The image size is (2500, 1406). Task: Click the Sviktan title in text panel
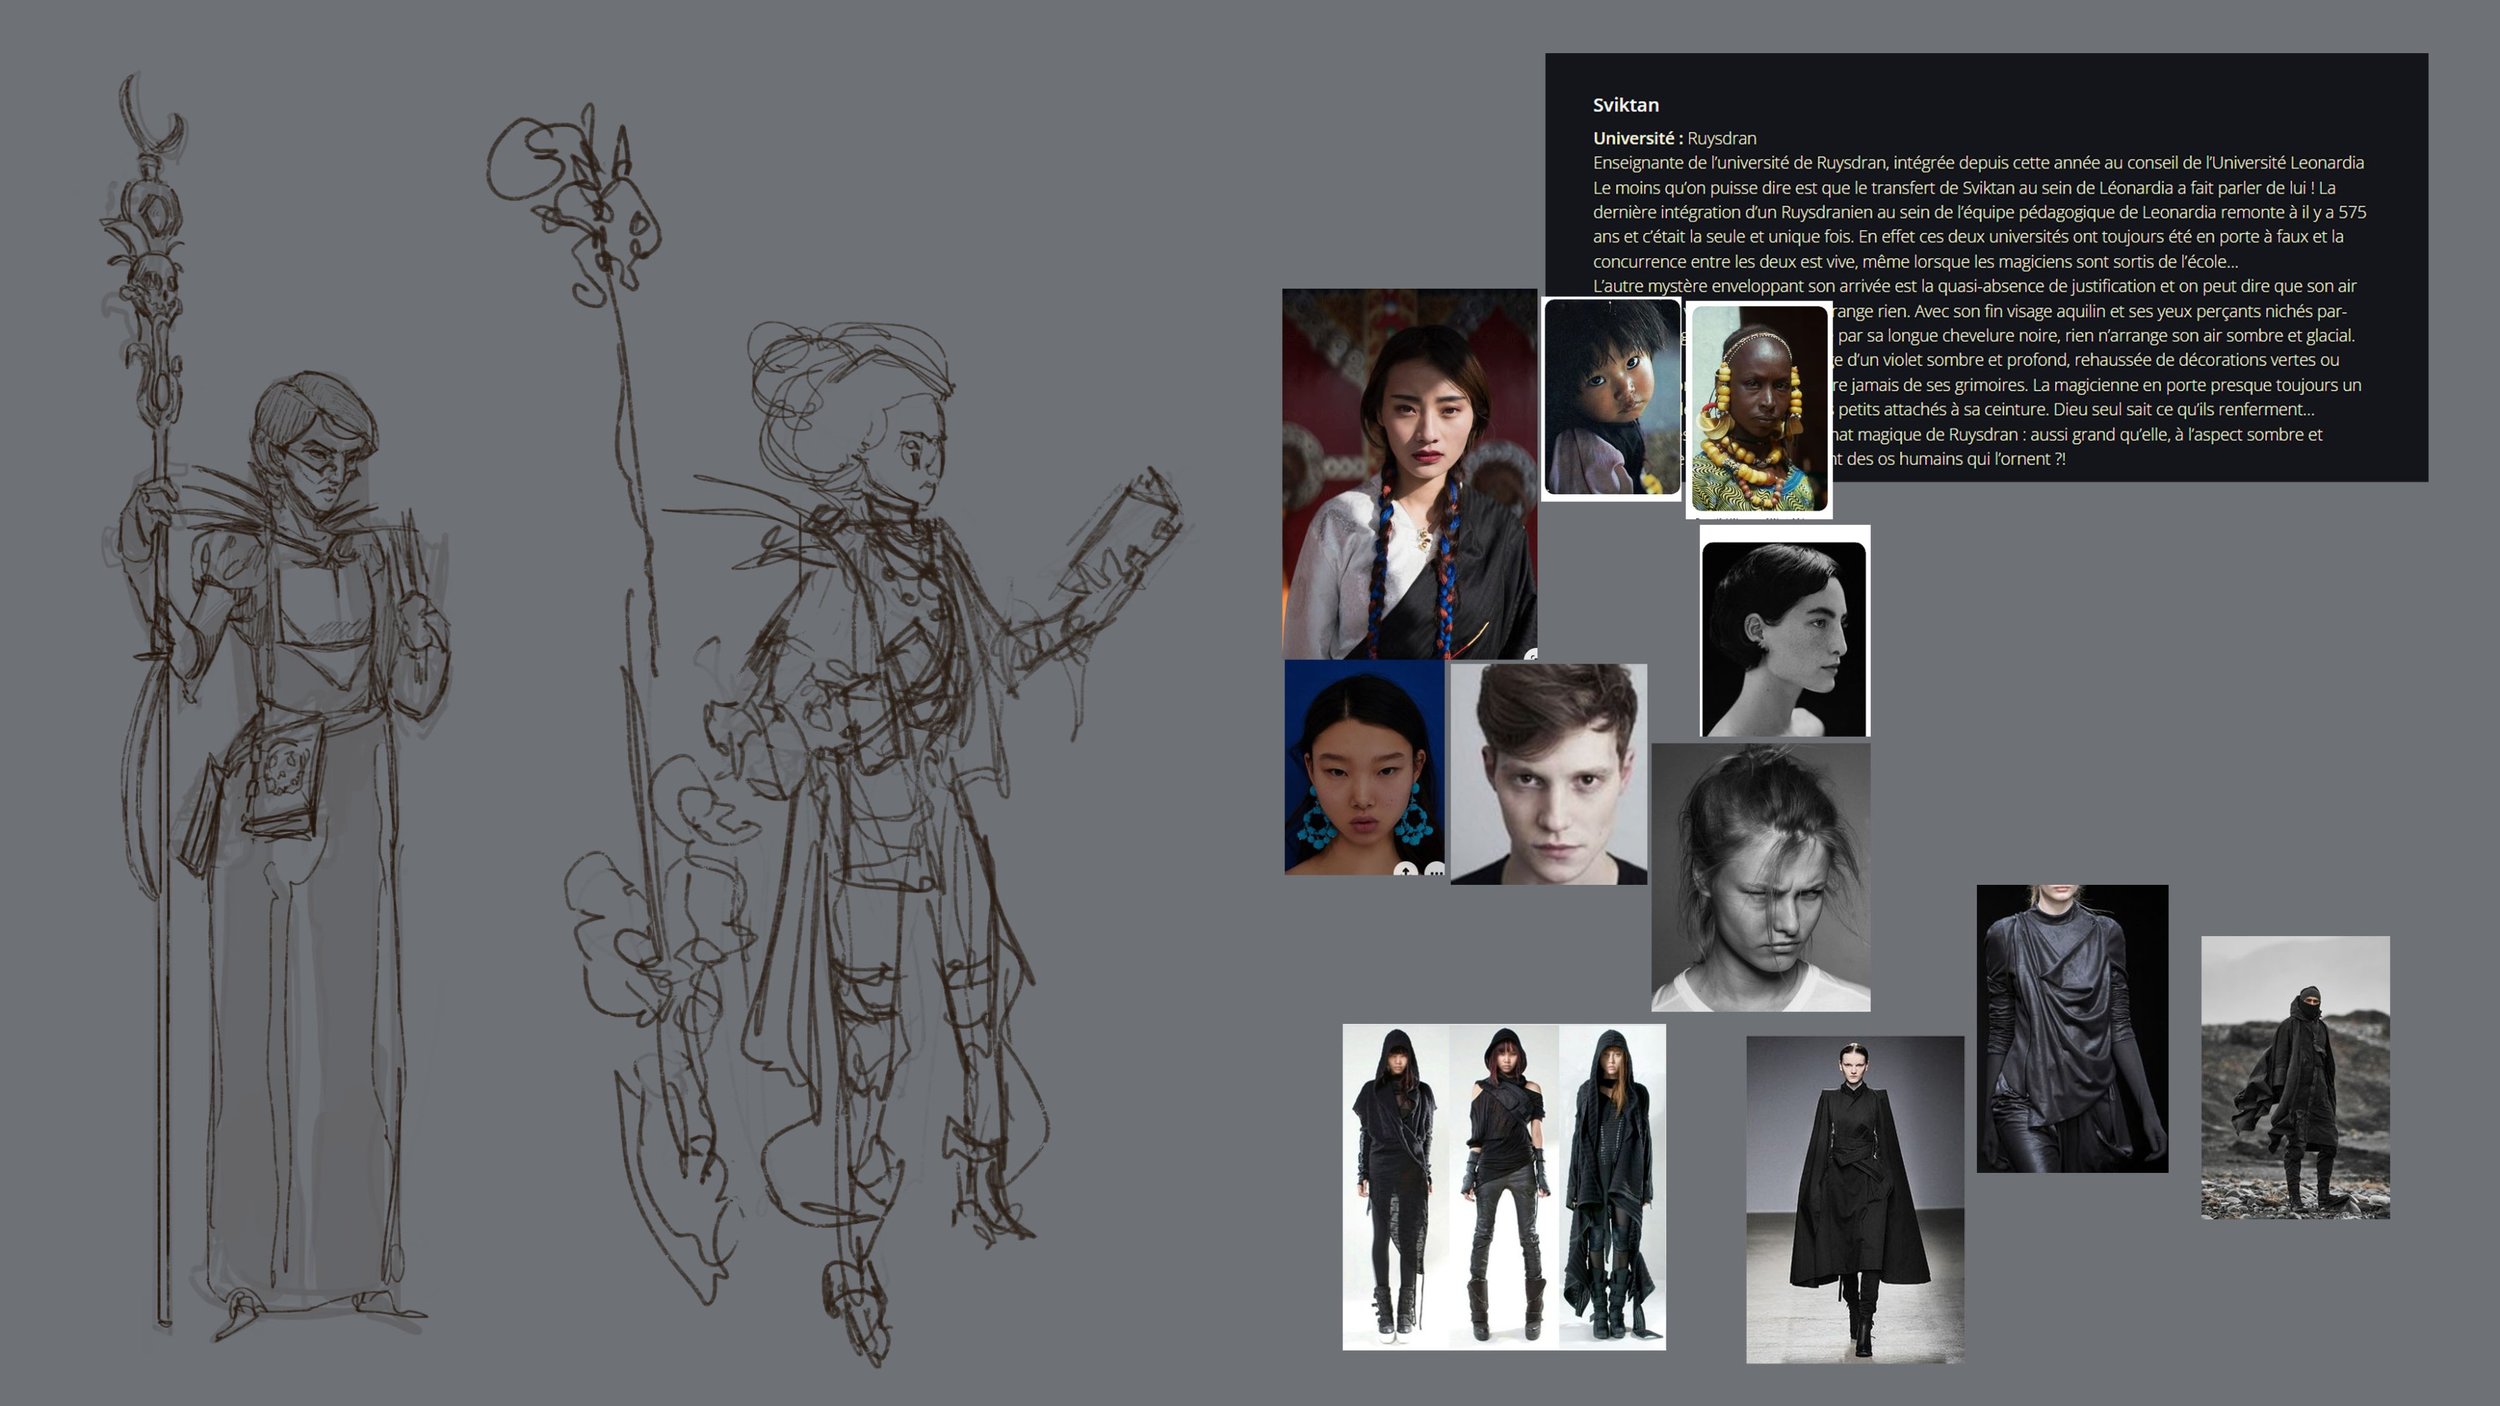(1625, 105)
